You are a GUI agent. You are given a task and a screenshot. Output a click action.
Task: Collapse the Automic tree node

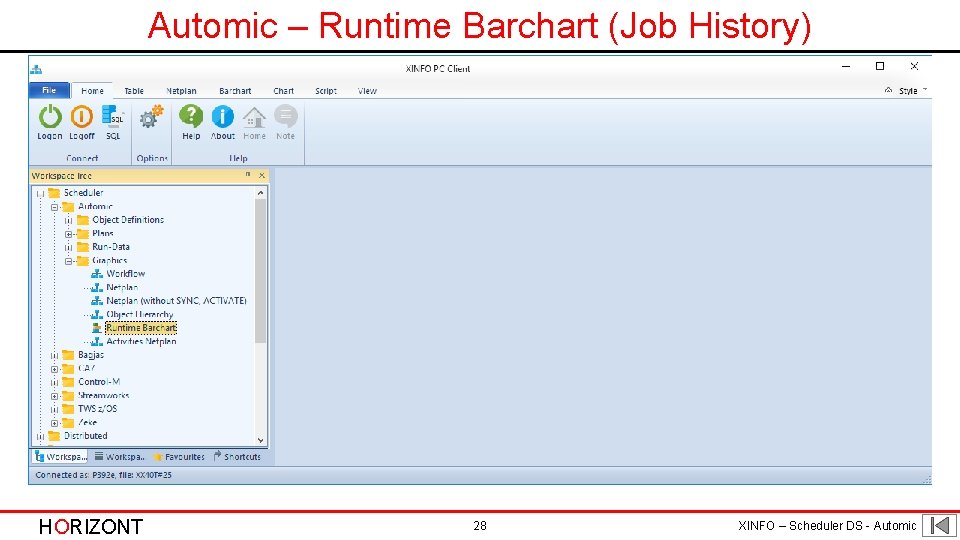click(x=54, y=207)
